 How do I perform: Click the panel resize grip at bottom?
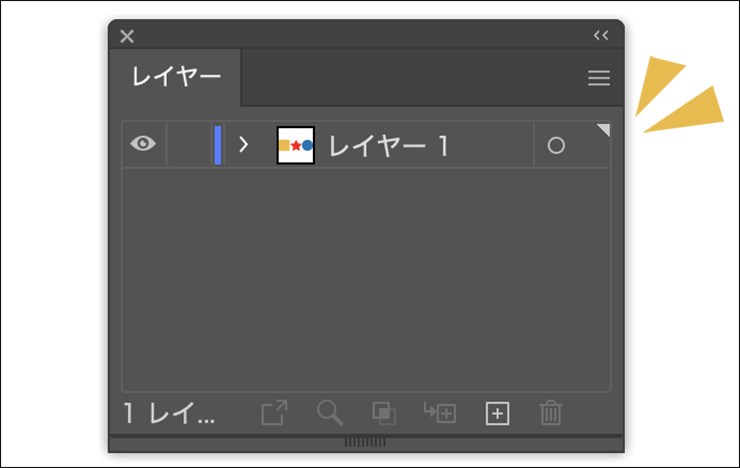pos(365,441)
